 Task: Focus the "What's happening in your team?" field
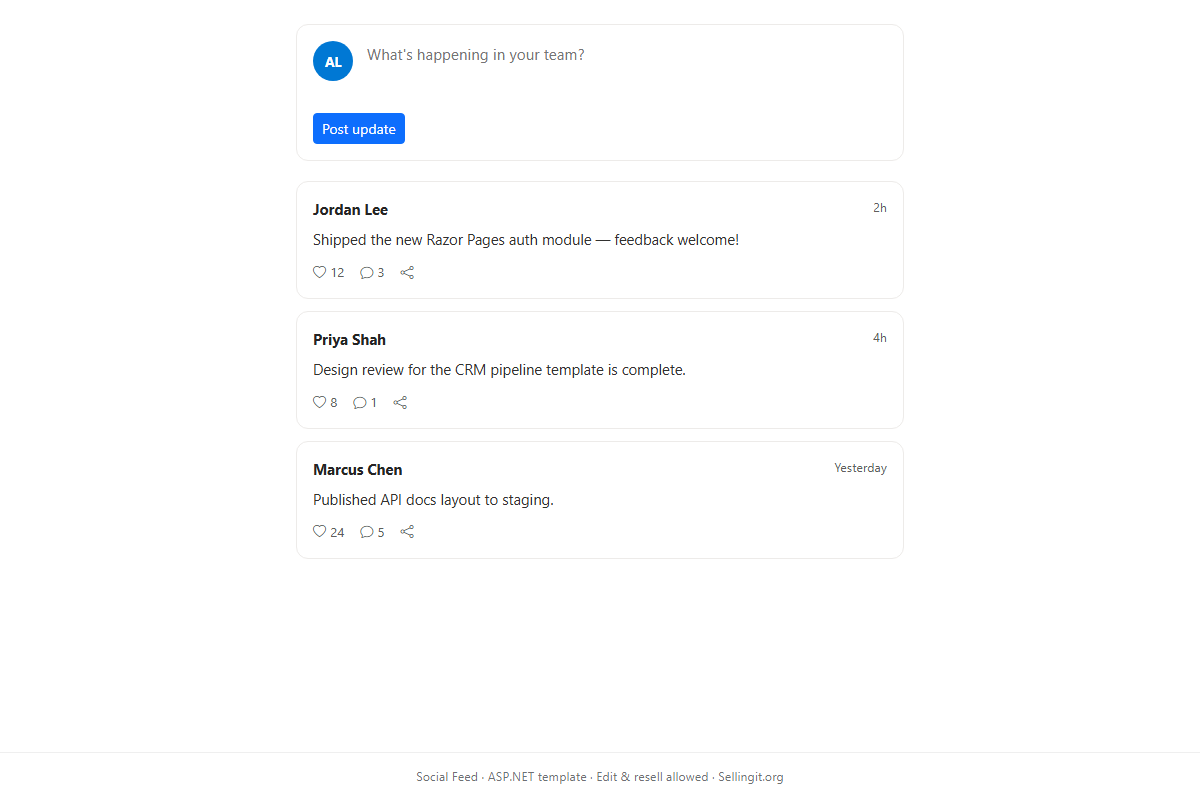coord(626,67)
